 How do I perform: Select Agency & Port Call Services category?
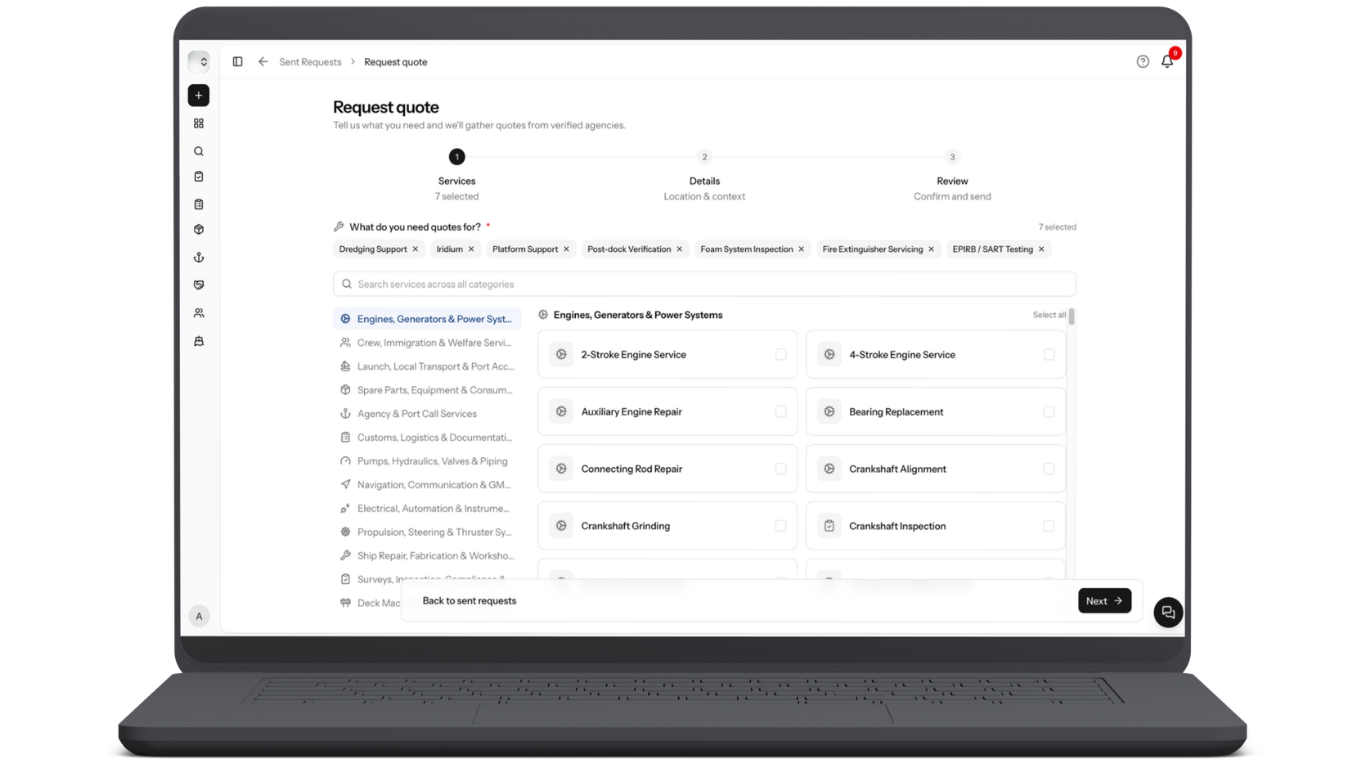click(x=427, y=414)
